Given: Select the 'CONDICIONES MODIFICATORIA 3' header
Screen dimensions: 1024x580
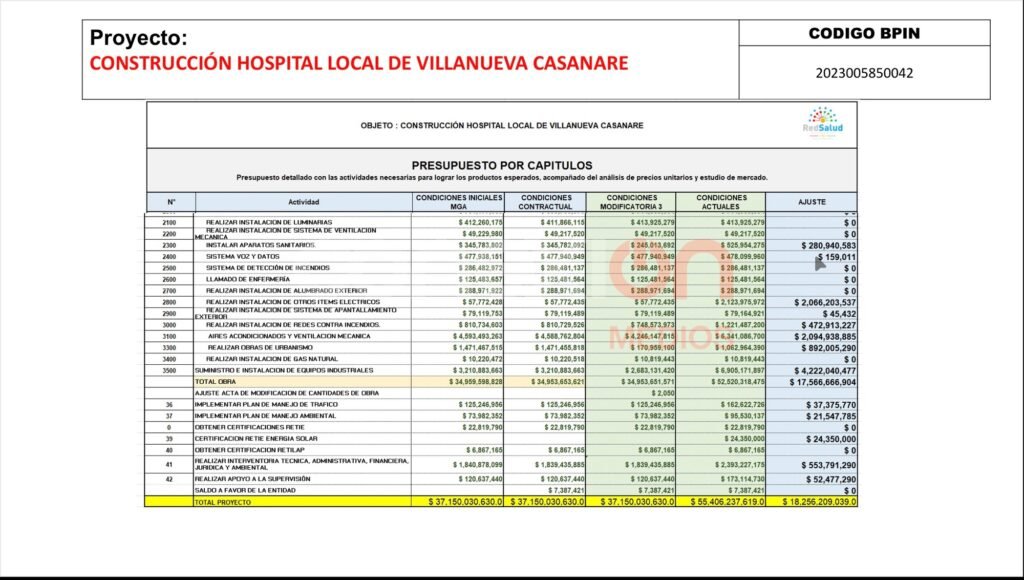Looking at the screenshot, I should [632, 202].
